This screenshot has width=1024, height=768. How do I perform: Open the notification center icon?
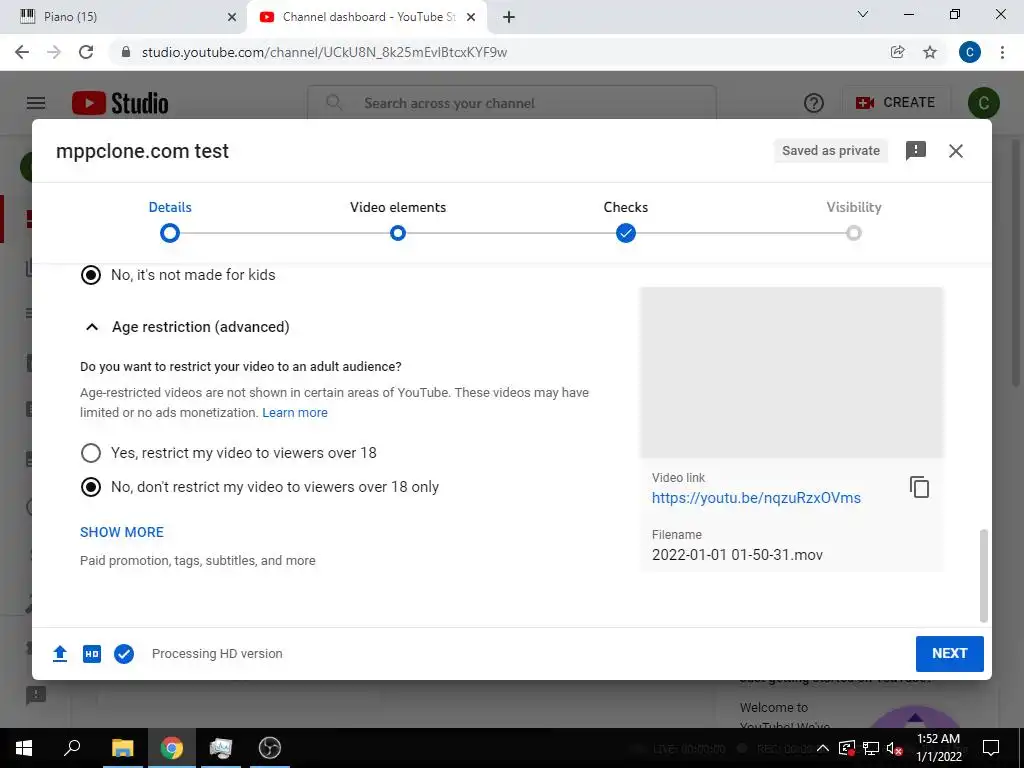pyautogui.click(x=991, y=748)
